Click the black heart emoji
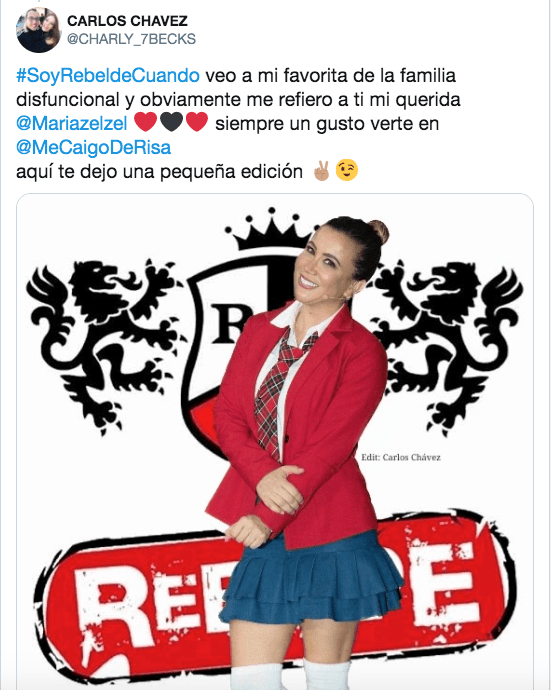 tap(171, 122)
